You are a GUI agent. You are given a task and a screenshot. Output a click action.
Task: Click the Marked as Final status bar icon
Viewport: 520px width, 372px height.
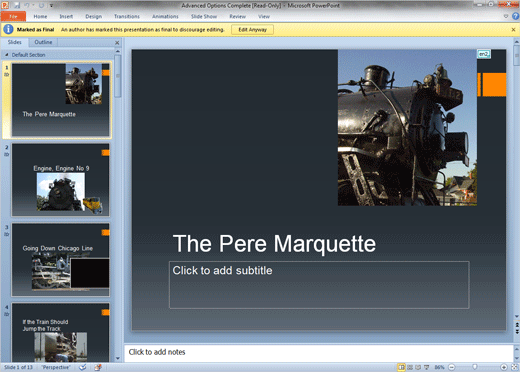[98, 367]
